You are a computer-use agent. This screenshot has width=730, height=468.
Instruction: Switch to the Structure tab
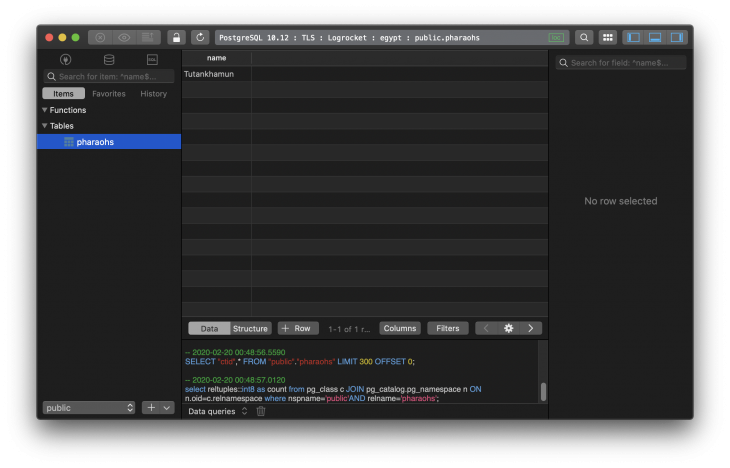(x=250, y=328)
